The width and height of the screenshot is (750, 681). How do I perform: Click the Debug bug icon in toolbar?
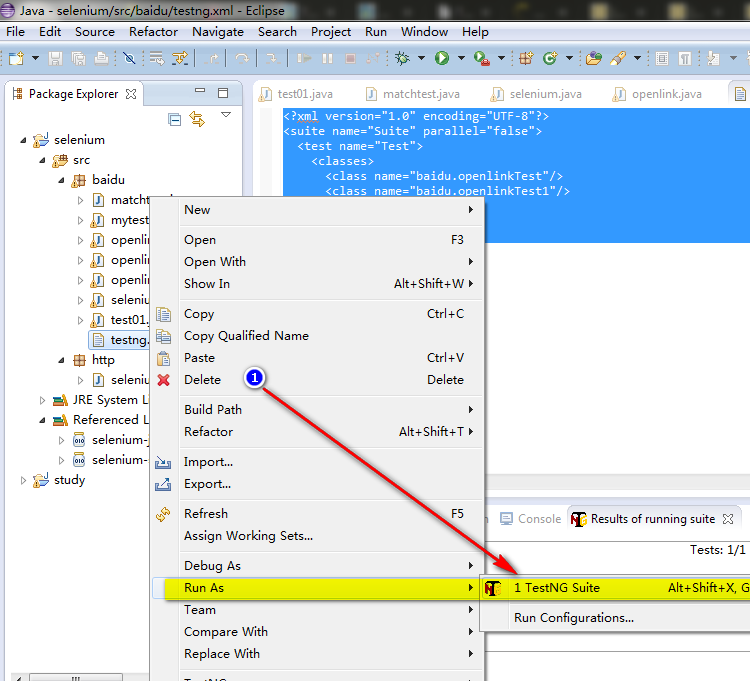pyautogui.click(x=403, y=59)
